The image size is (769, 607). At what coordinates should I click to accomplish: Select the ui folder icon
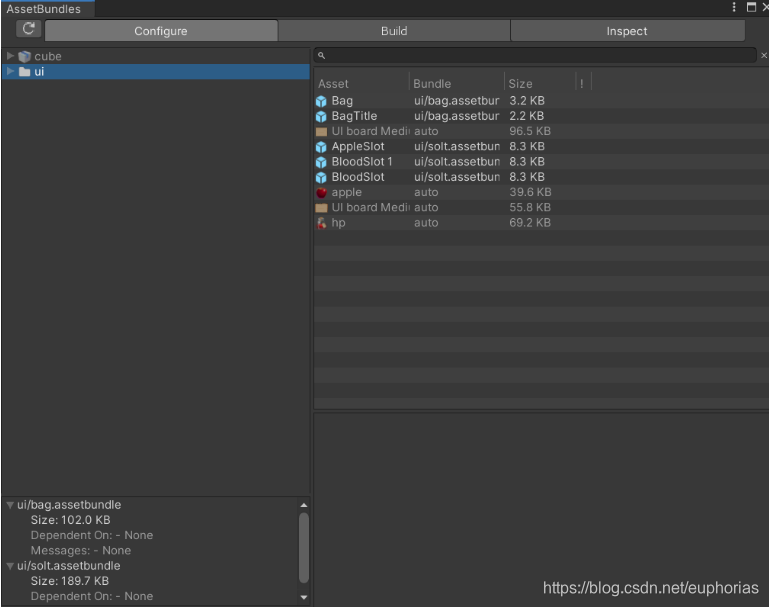coord(25,72)
